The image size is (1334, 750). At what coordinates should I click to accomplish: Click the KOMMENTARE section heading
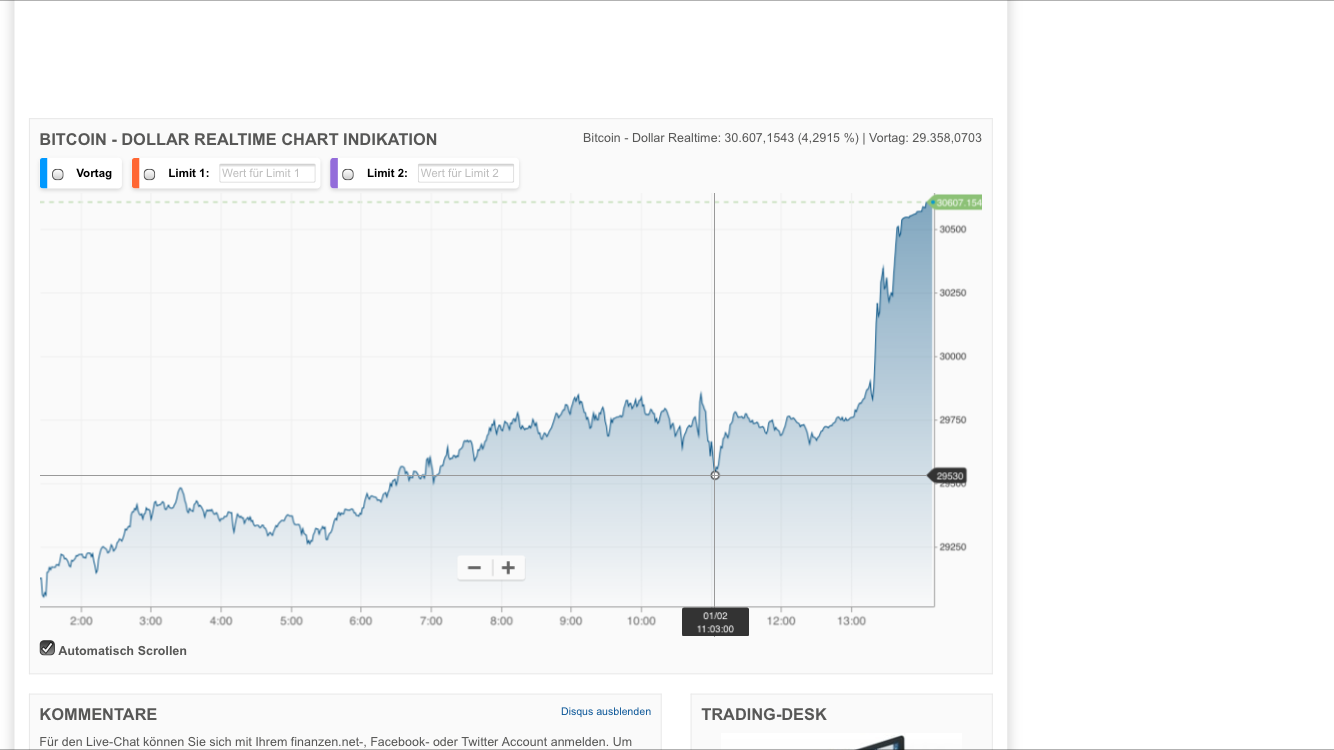pyautogui.click(x=98, y=714)
